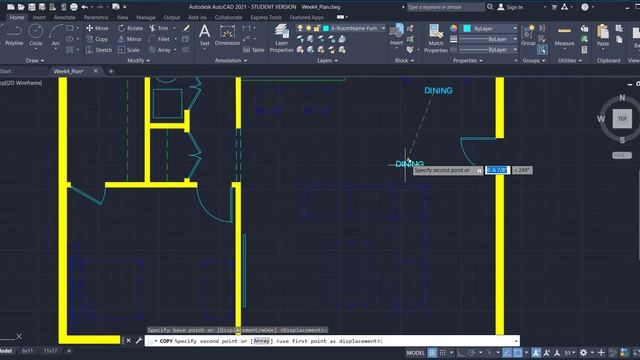Activate the Trim tool
640x360 pixels.
click(159, 28)
